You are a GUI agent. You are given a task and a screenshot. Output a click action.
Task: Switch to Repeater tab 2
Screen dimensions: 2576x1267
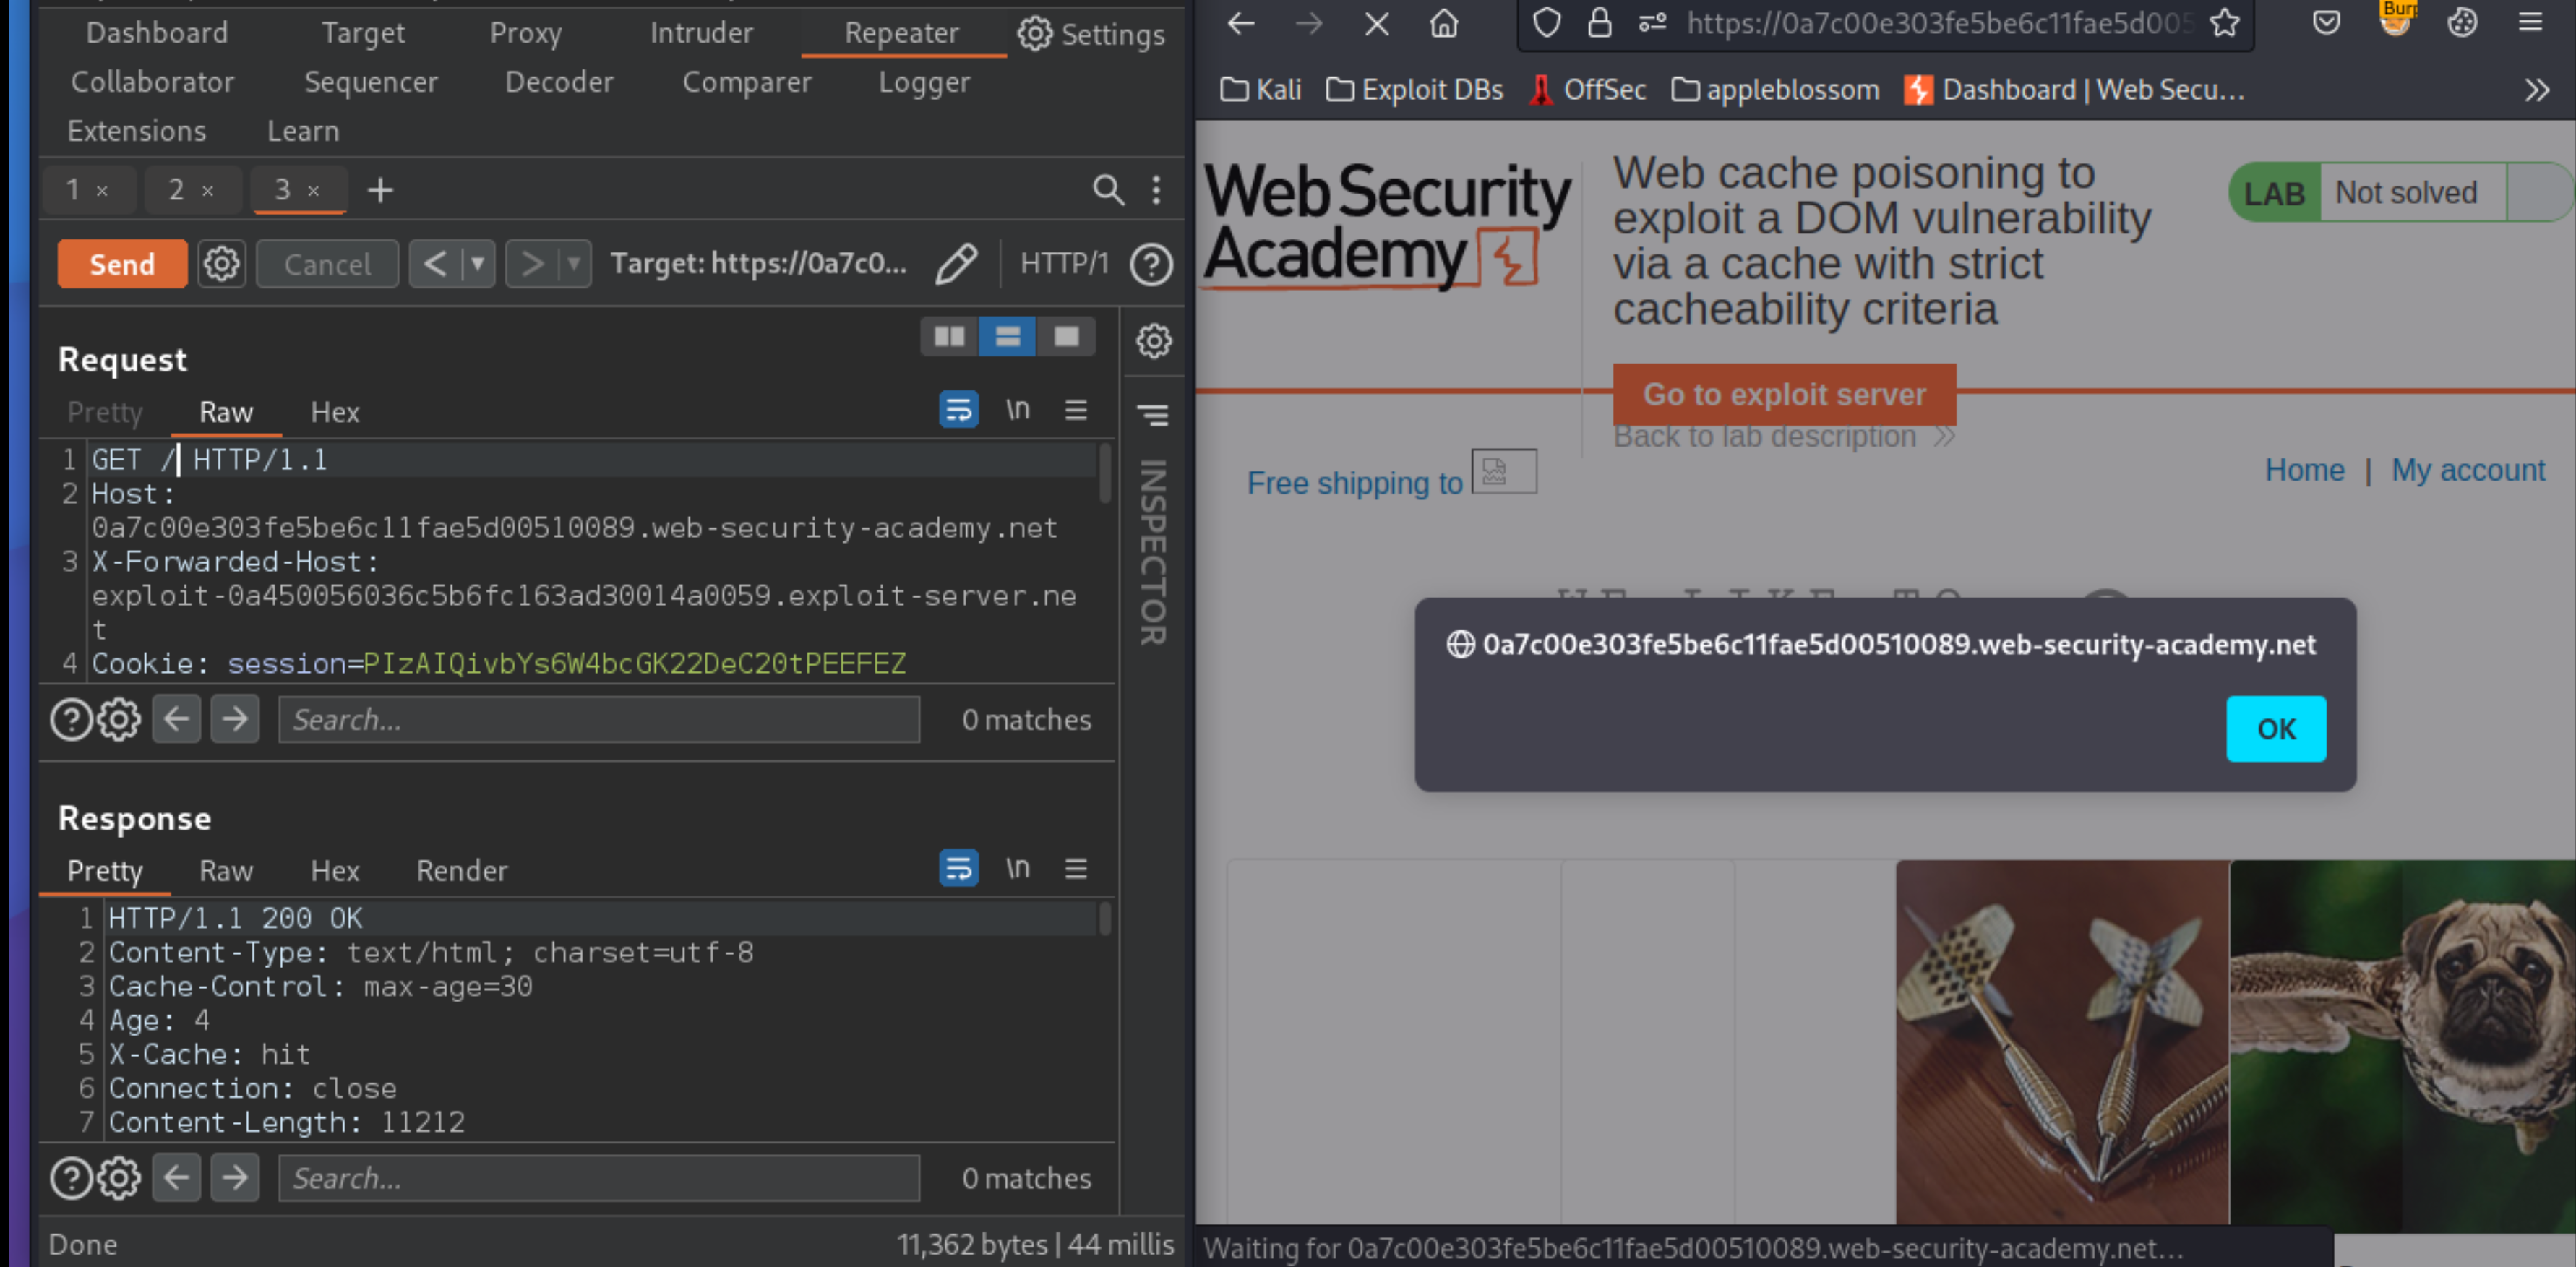coord(176,189)
